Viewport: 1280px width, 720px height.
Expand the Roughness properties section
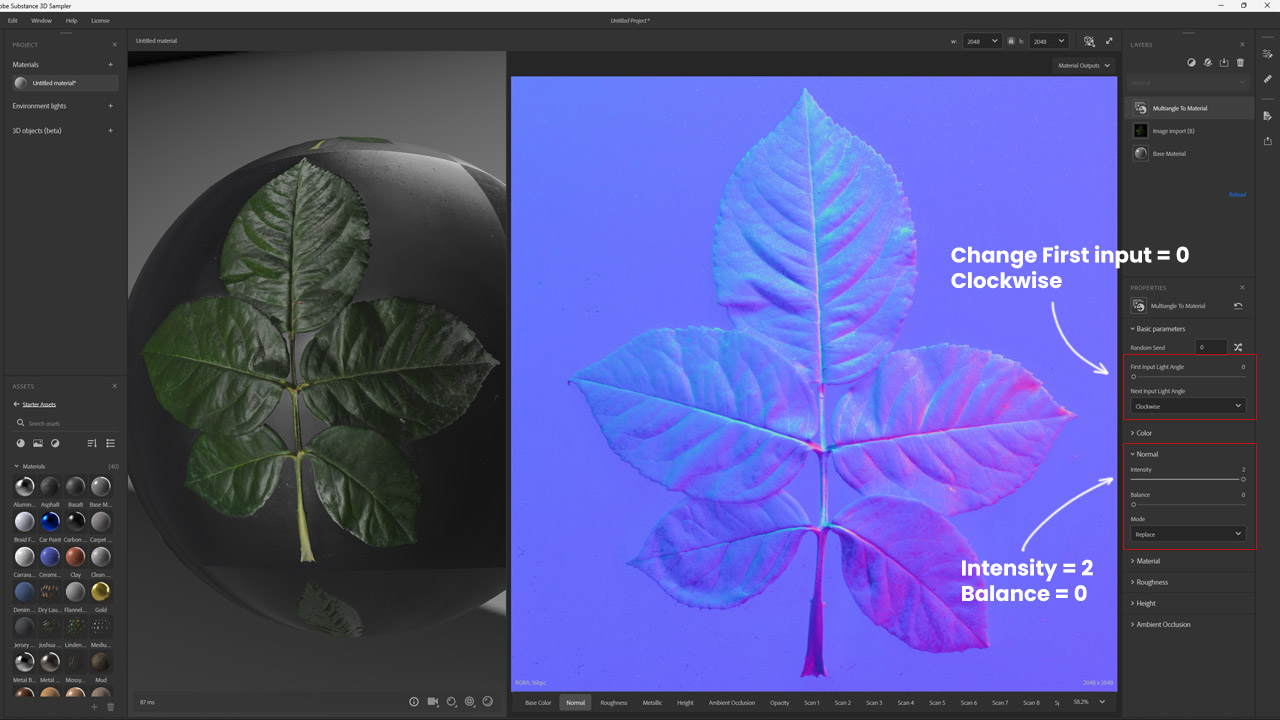tap(1151, 582)
